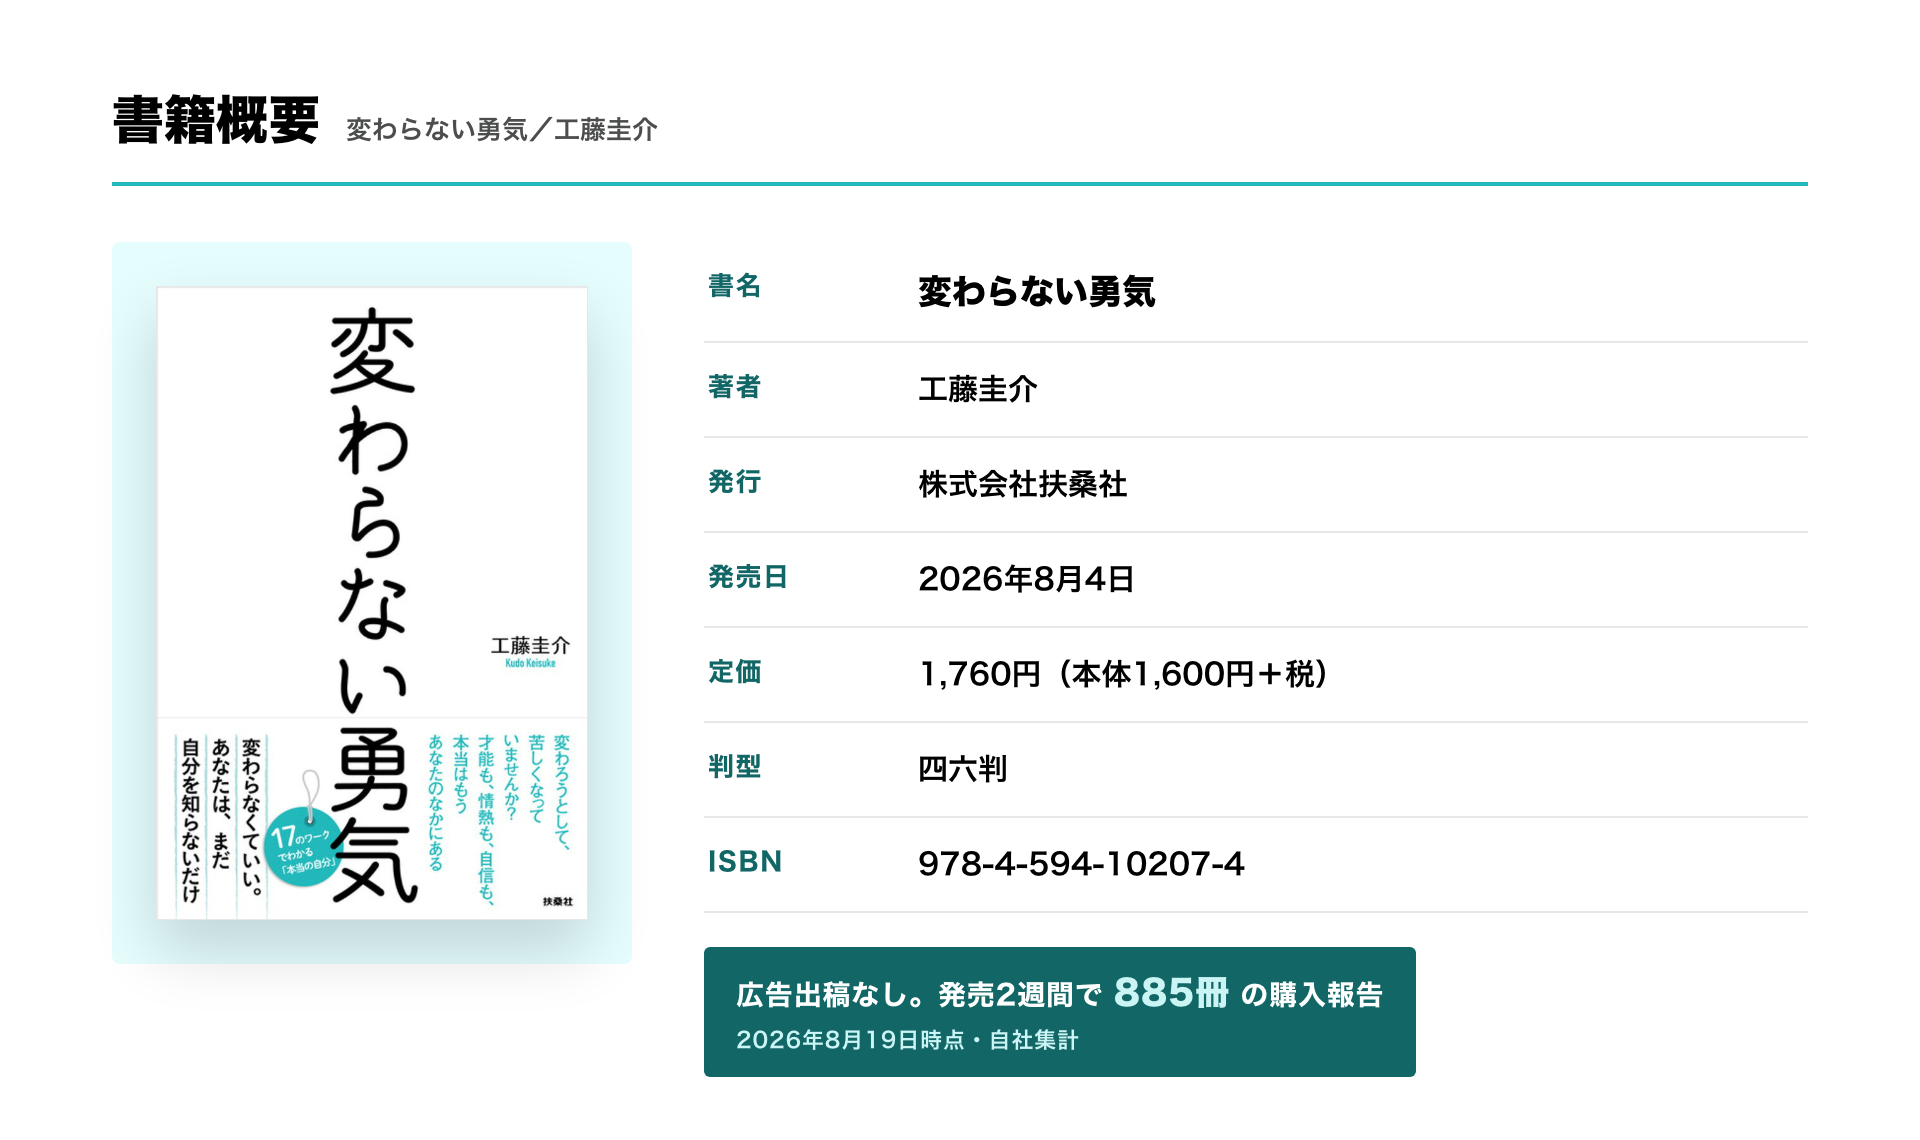Click the 判型 label
The image size is (1920, 1140).
pos(735,767)
